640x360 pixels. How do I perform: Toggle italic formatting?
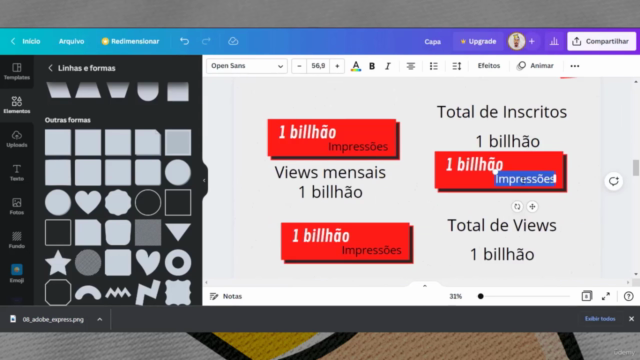[388, 66]
